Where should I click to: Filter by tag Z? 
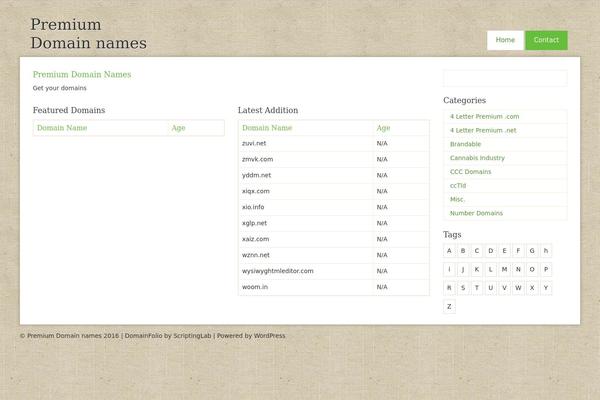tap(449, 306)
